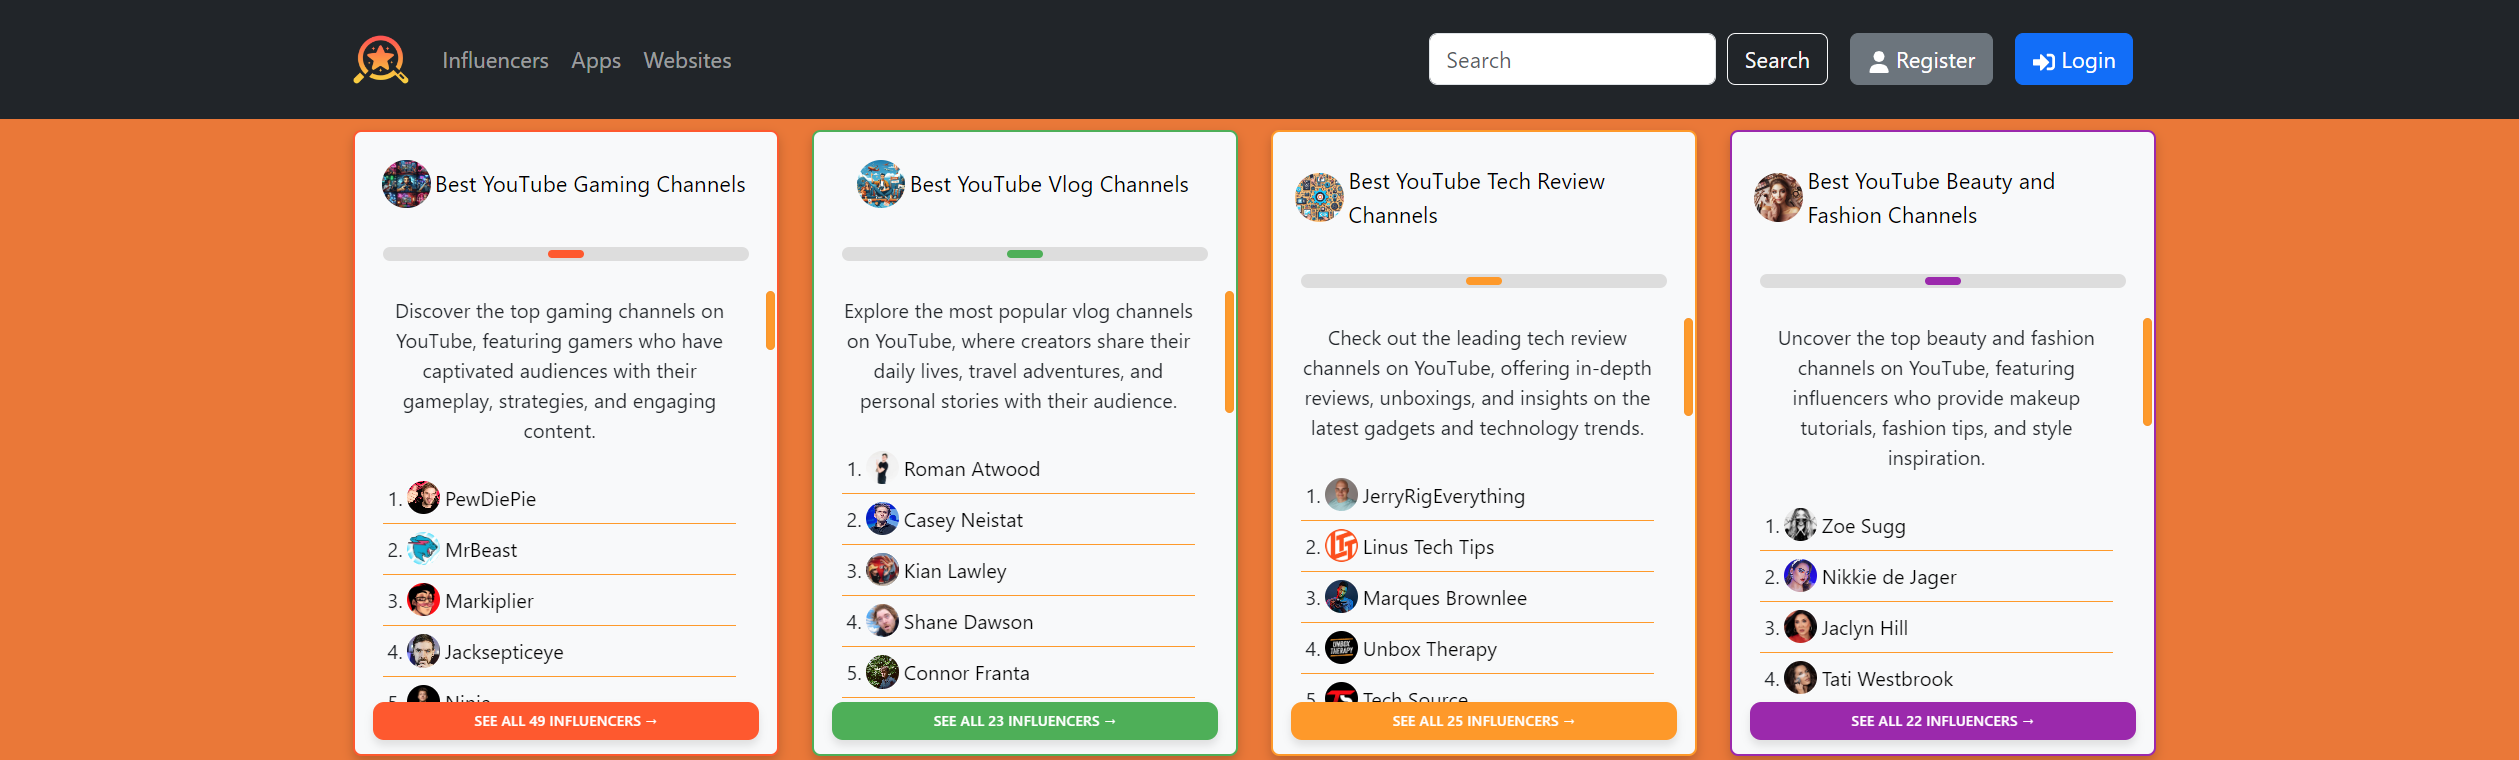Select the Jaclyn Hill name text

coord(1865,628)
